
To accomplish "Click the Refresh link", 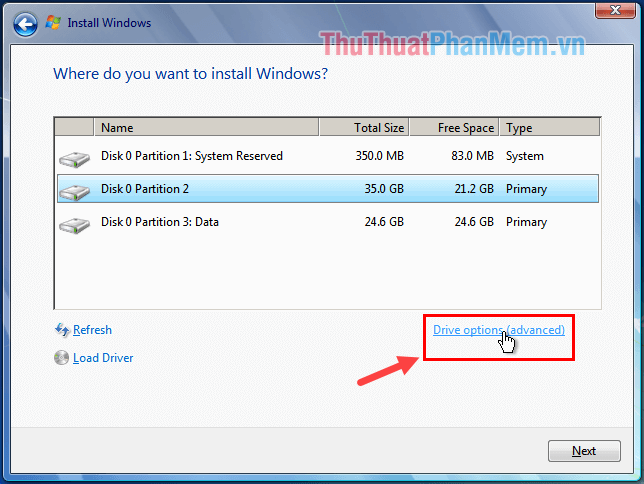I will point(92,330).
